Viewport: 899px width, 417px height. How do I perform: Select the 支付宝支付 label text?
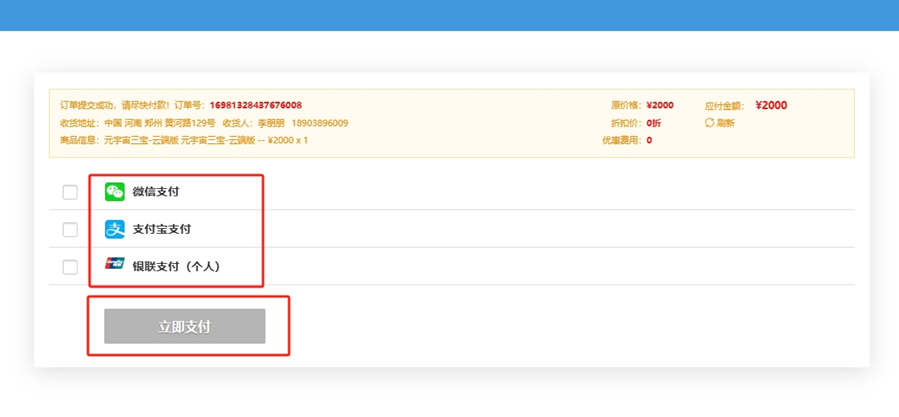click(162, 229)
